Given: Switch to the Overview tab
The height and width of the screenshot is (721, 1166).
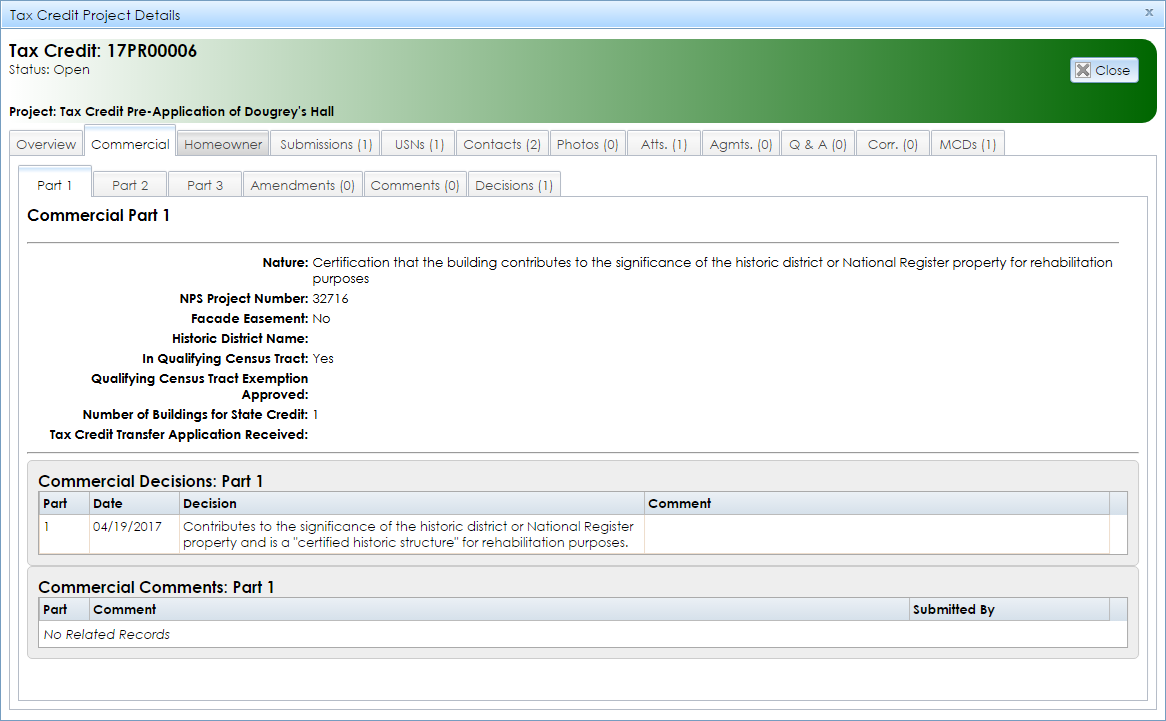Looking at the screenshot, I should (46, 143).
